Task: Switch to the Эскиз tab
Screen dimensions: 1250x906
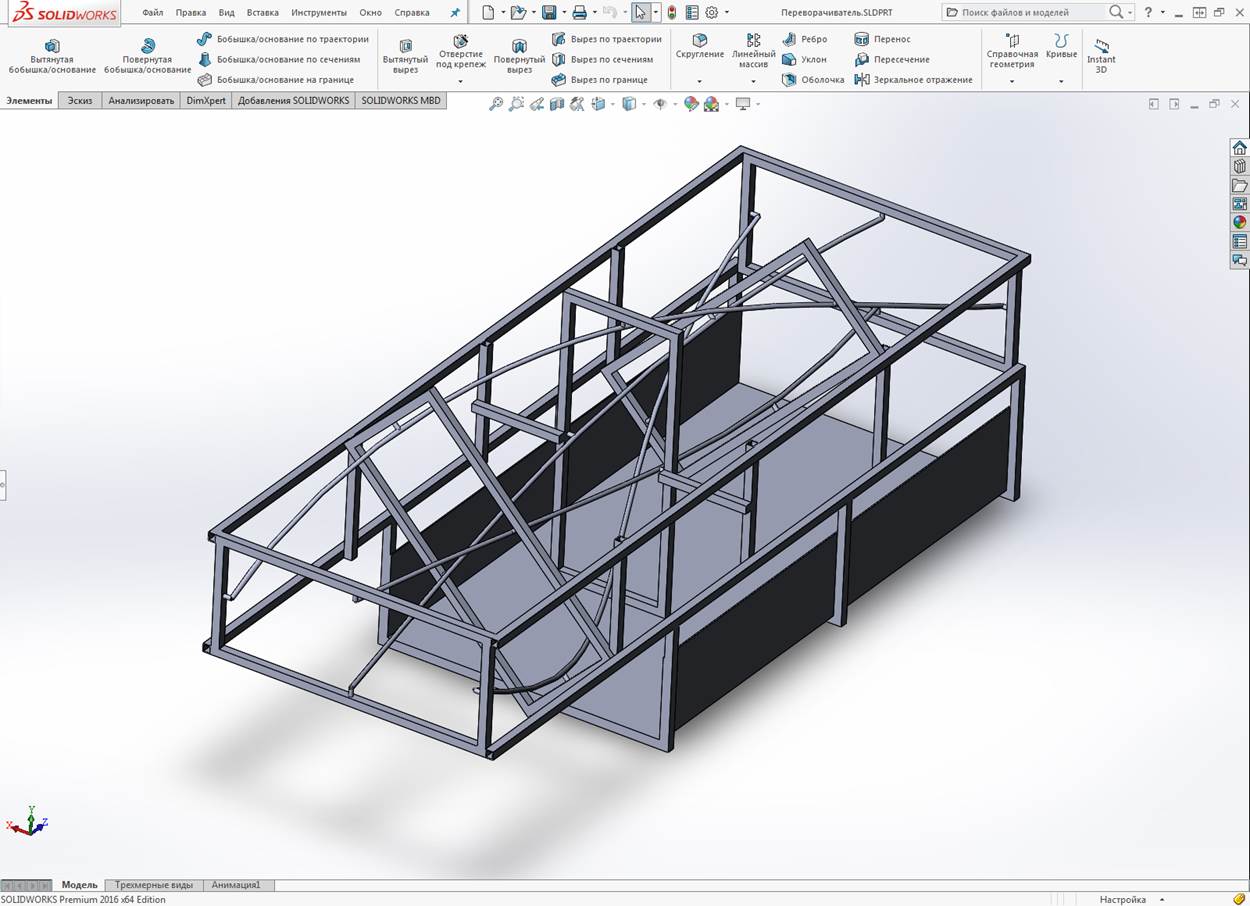Action: pyautogui.click(x=80, y=100)
